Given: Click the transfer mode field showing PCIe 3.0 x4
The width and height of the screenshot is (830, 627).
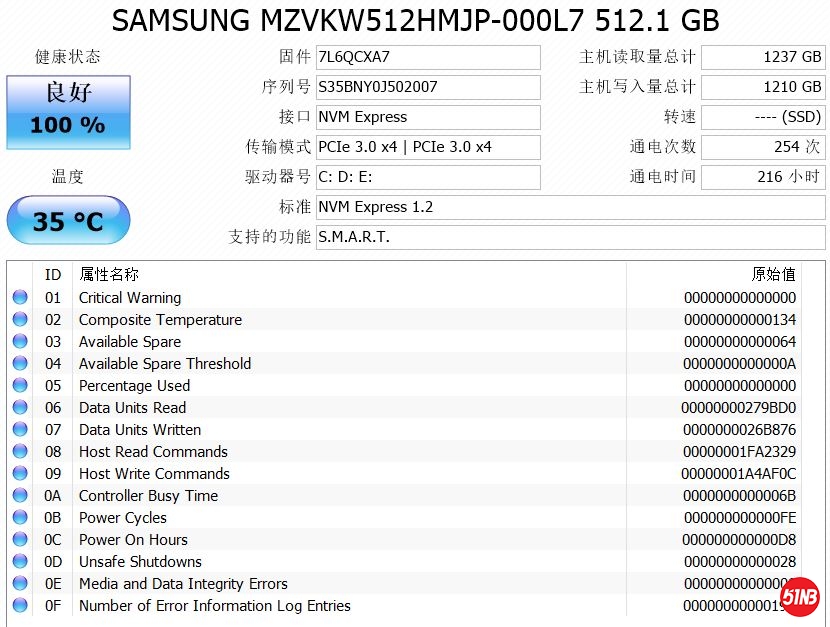Looking at the screenshot, I should (428, 147).
